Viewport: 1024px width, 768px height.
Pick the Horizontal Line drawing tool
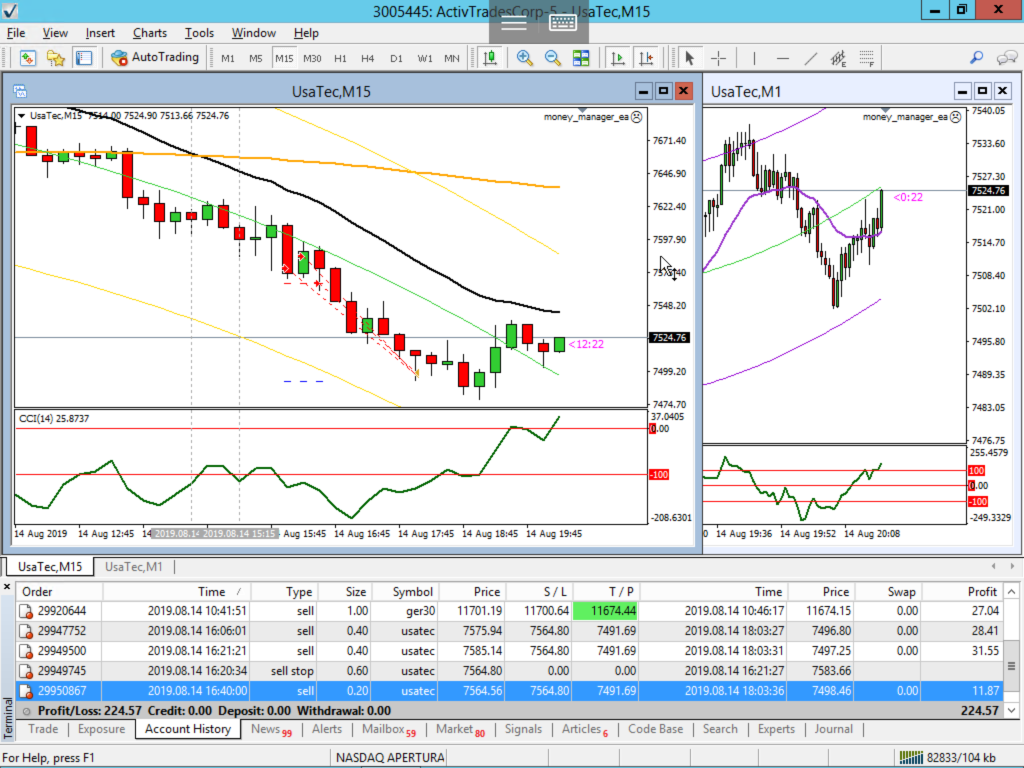(782, 58)
